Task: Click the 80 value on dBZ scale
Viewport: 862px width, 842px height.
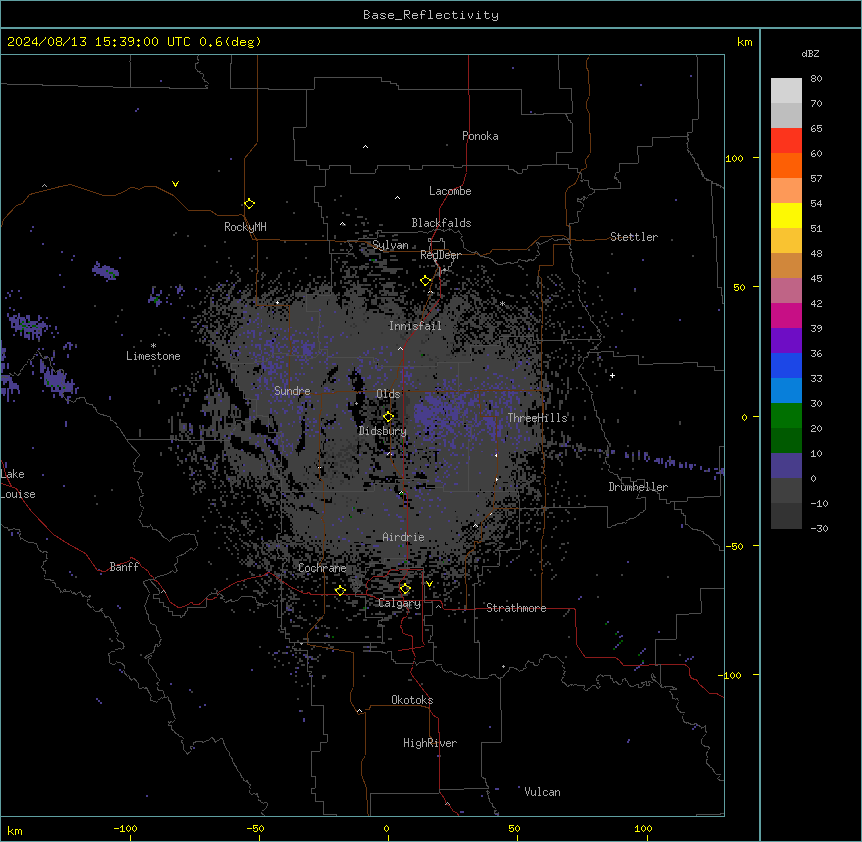Action: pyautogui.click(x=816, y=79)
